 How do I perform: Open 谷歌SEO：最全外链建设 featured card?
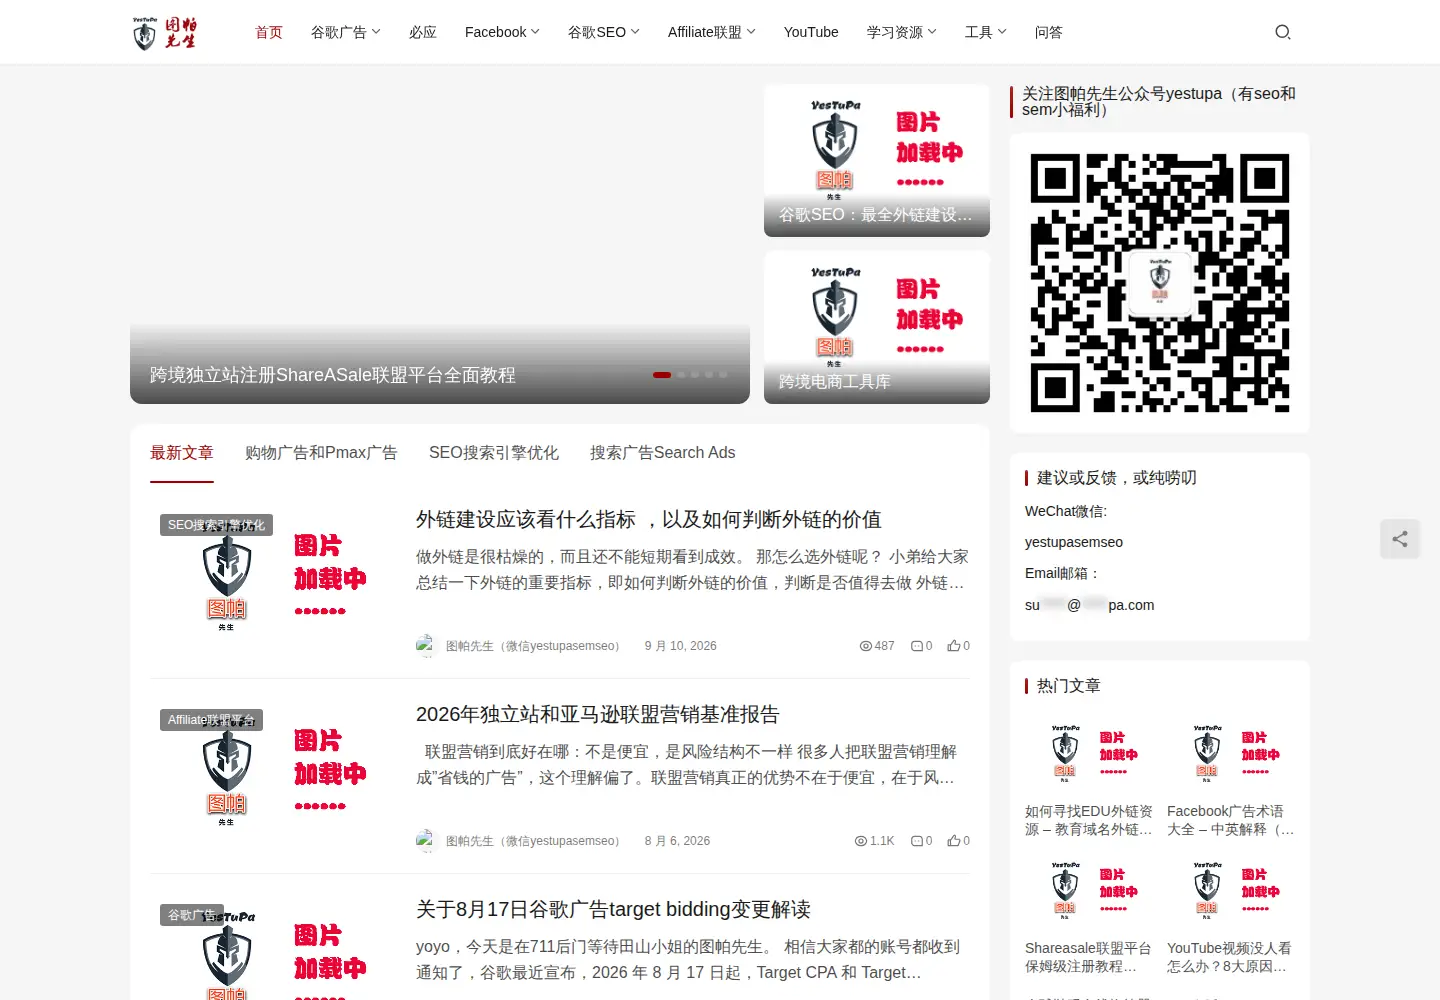click(x=877, y=161)
